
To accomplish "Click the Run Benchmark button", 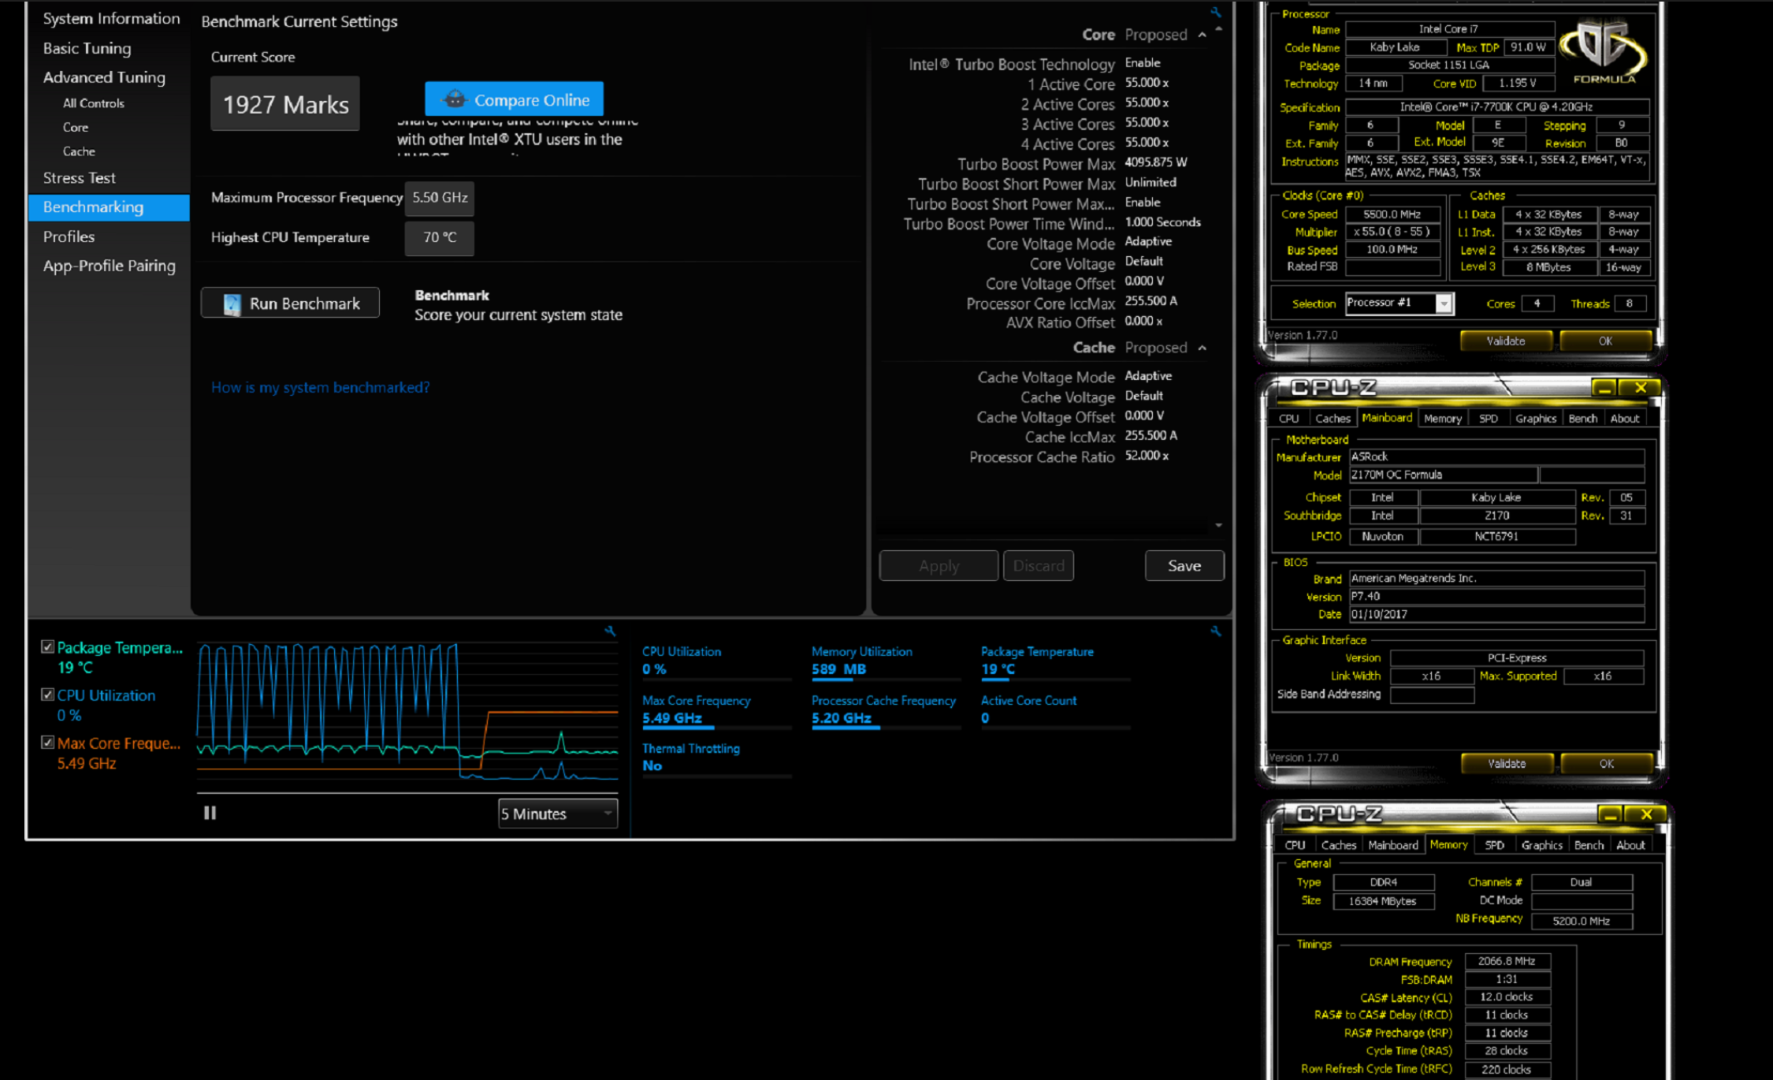I will (x=290, y=303).
